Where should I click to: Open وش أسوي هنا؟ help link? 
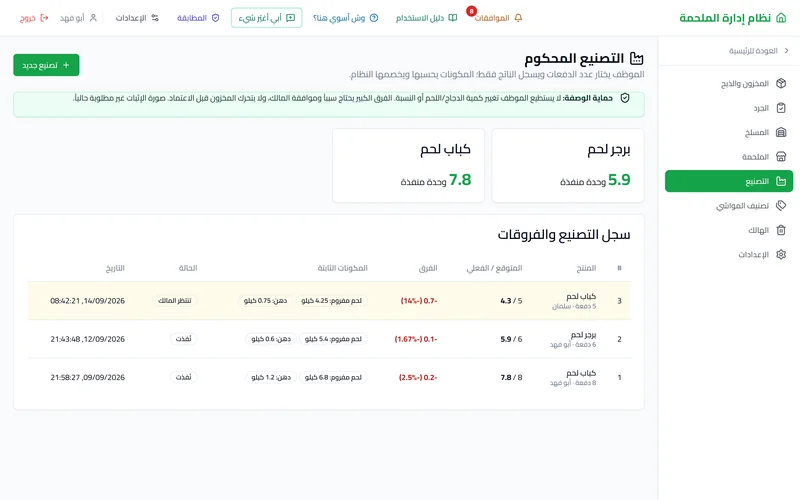click(x=339, y=18)
